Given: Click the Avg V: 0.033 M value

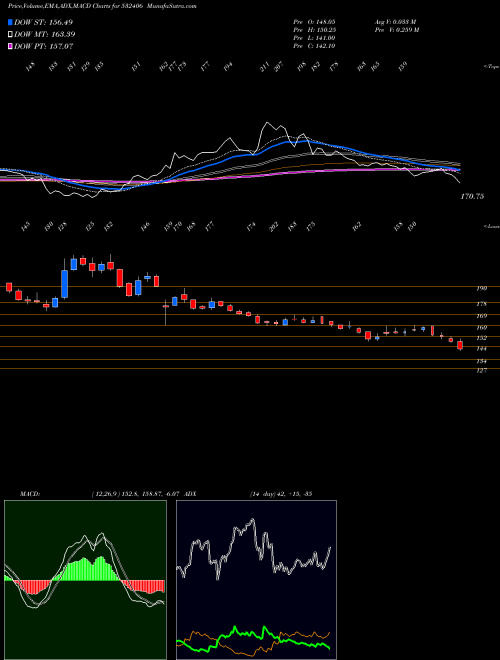Looking at the screenshot, I should pos(396,22).
